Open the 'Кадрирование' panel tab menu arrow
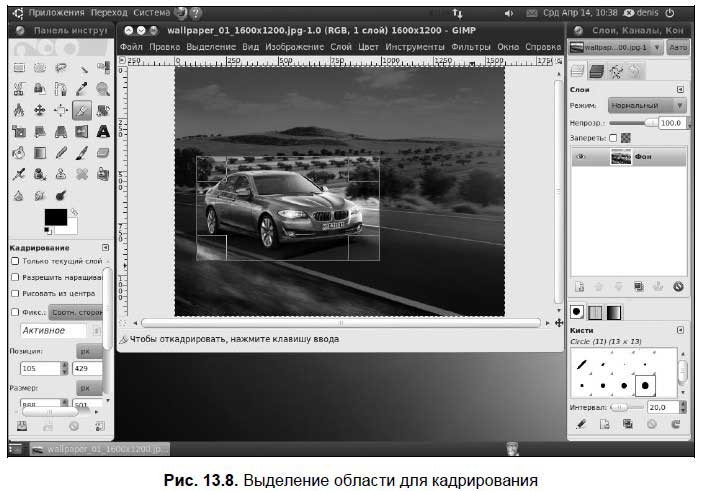 (105, 248)
